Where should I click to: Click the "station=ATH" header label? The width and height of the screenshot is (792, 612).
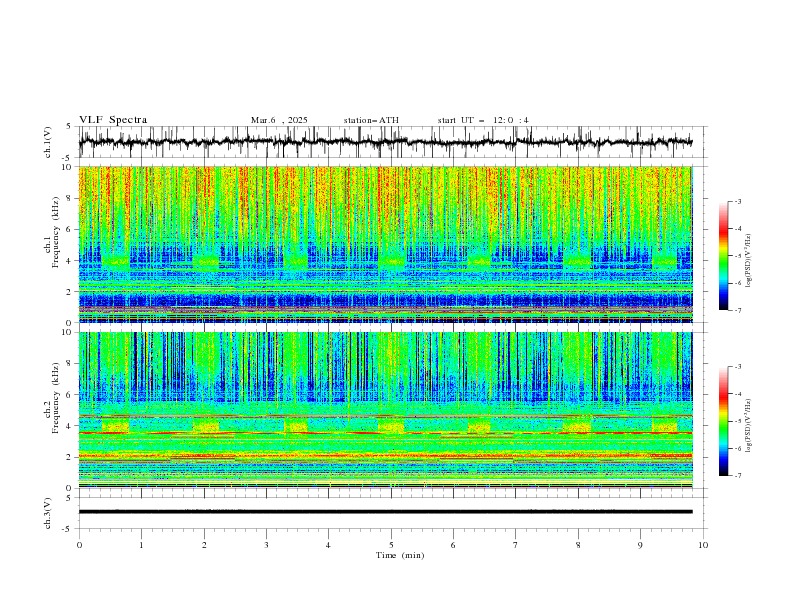coord(371,120)
